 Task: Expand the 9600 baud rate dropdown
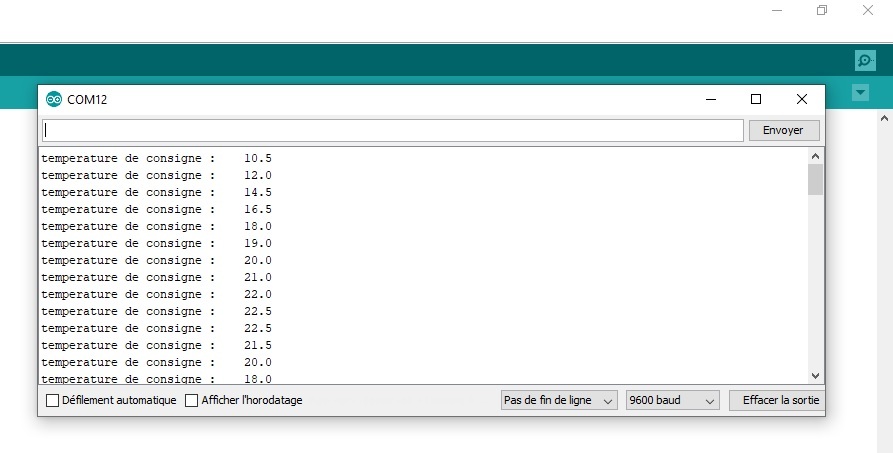point(672,400)
